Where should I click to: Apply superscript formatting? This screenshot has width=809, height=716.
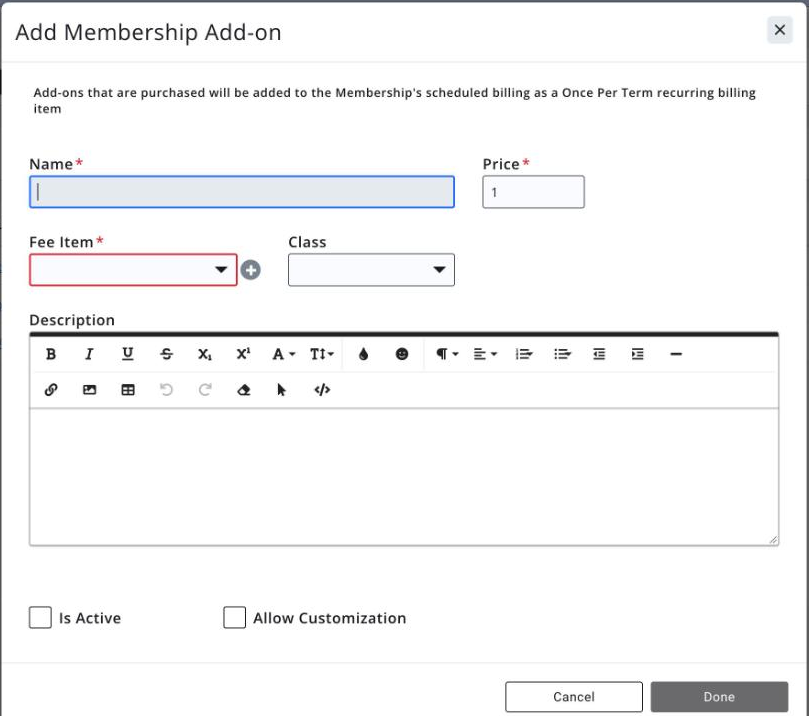[x=243, y=354]
